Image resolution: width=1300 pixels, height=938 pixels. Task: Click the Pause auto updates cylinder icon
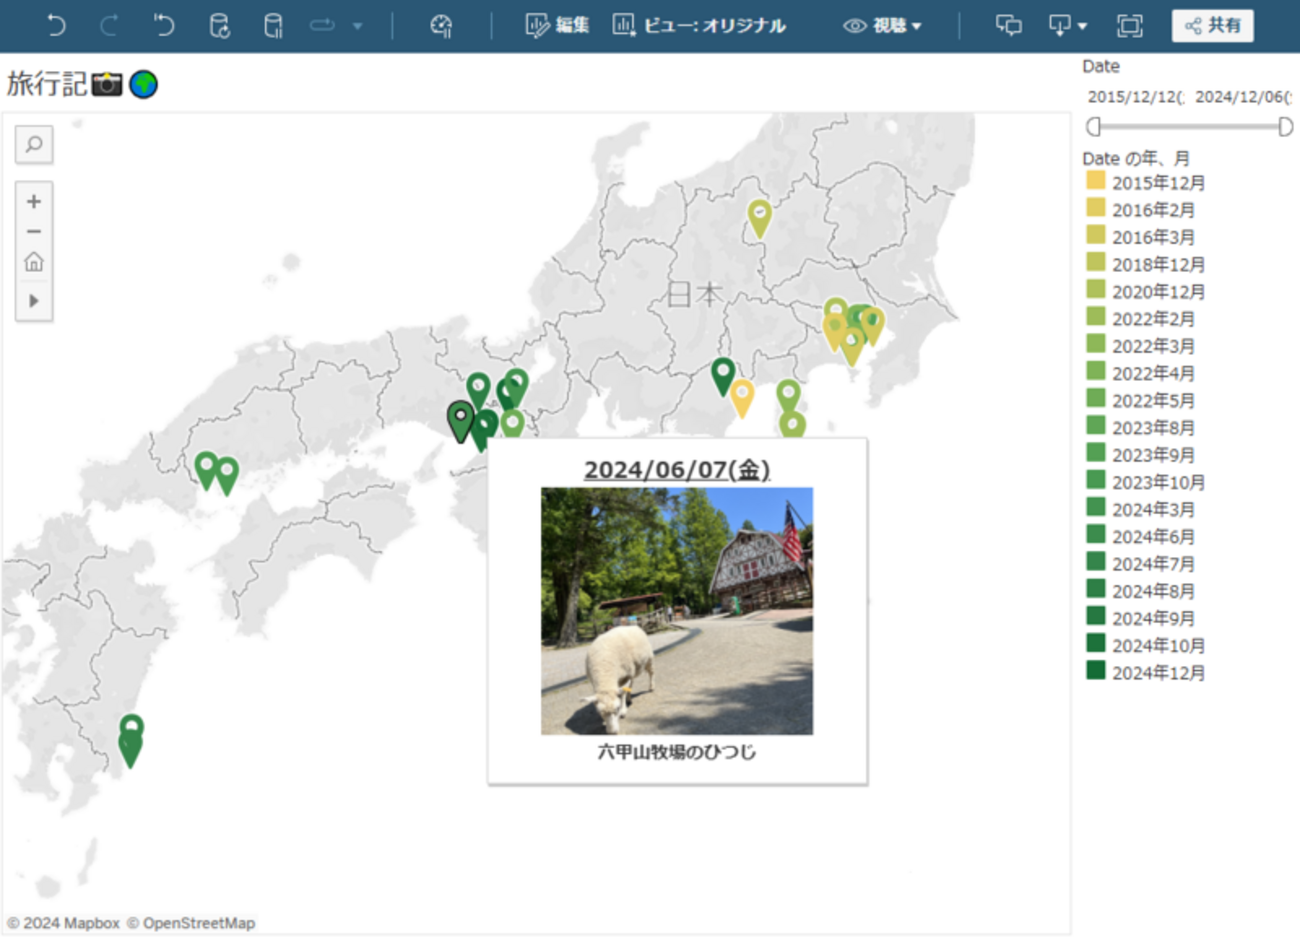click(x=272, y=25)
